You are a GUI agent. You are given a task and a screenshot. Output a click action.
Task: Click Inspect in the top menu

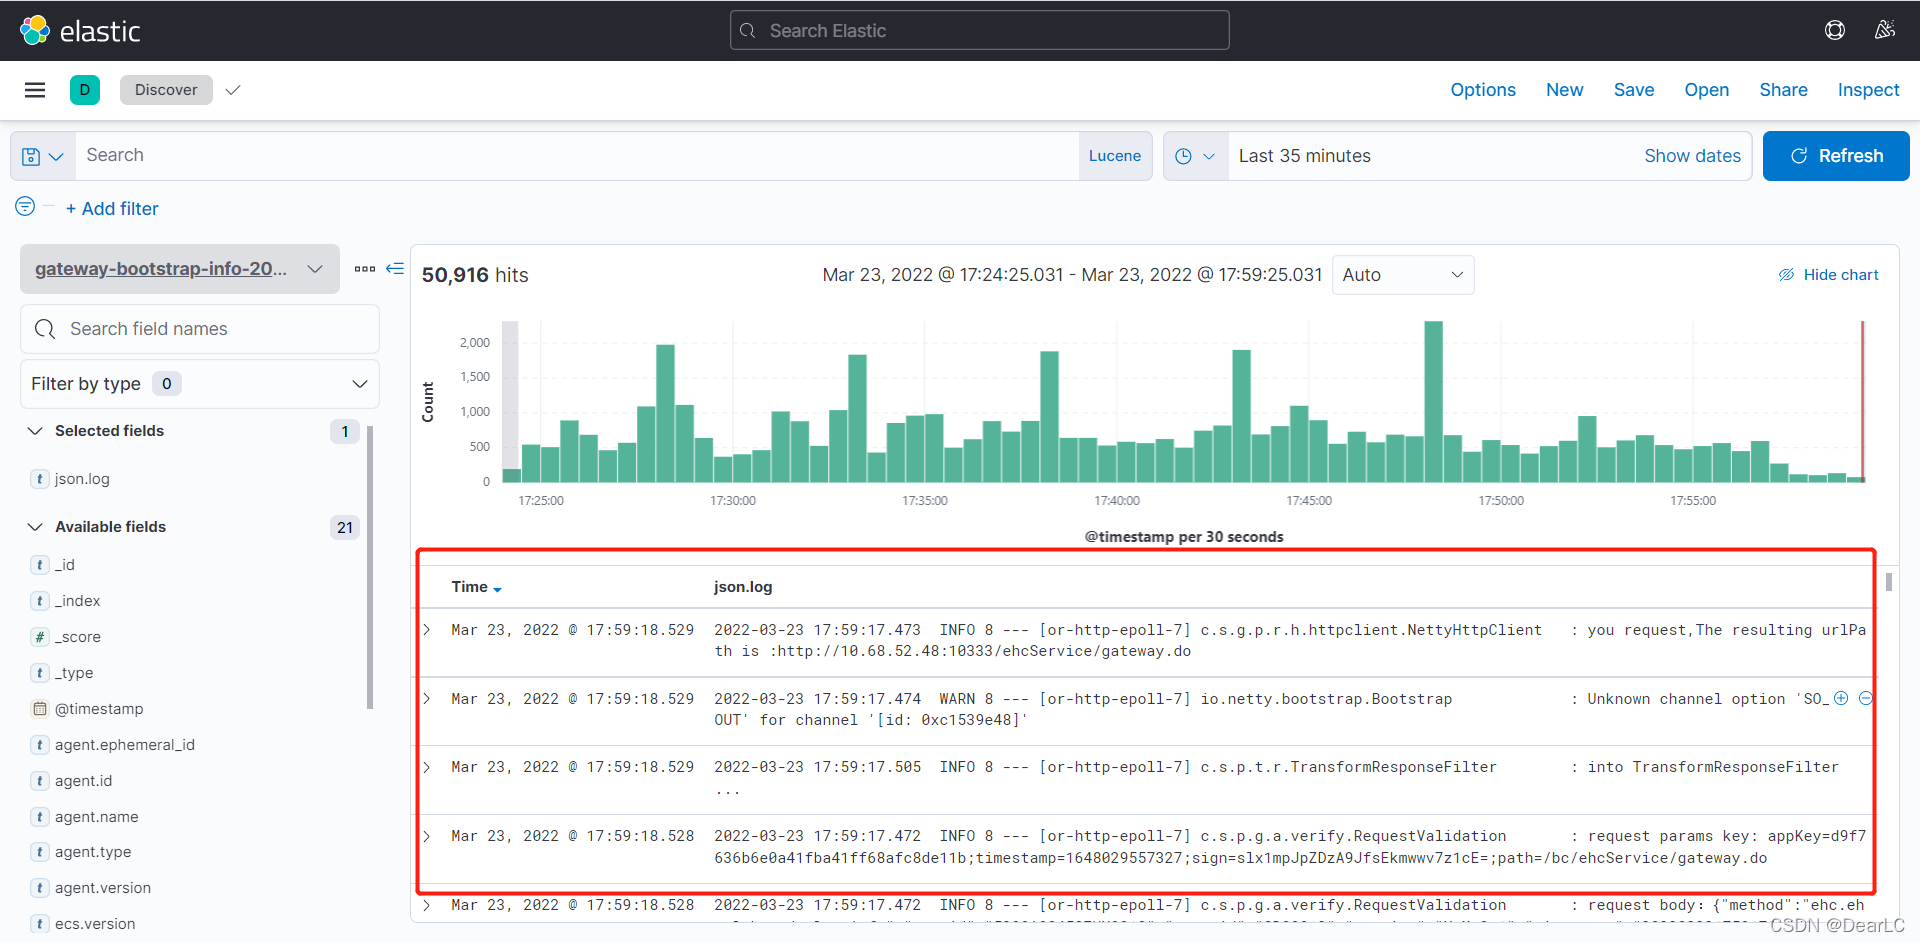point(1868,90)
